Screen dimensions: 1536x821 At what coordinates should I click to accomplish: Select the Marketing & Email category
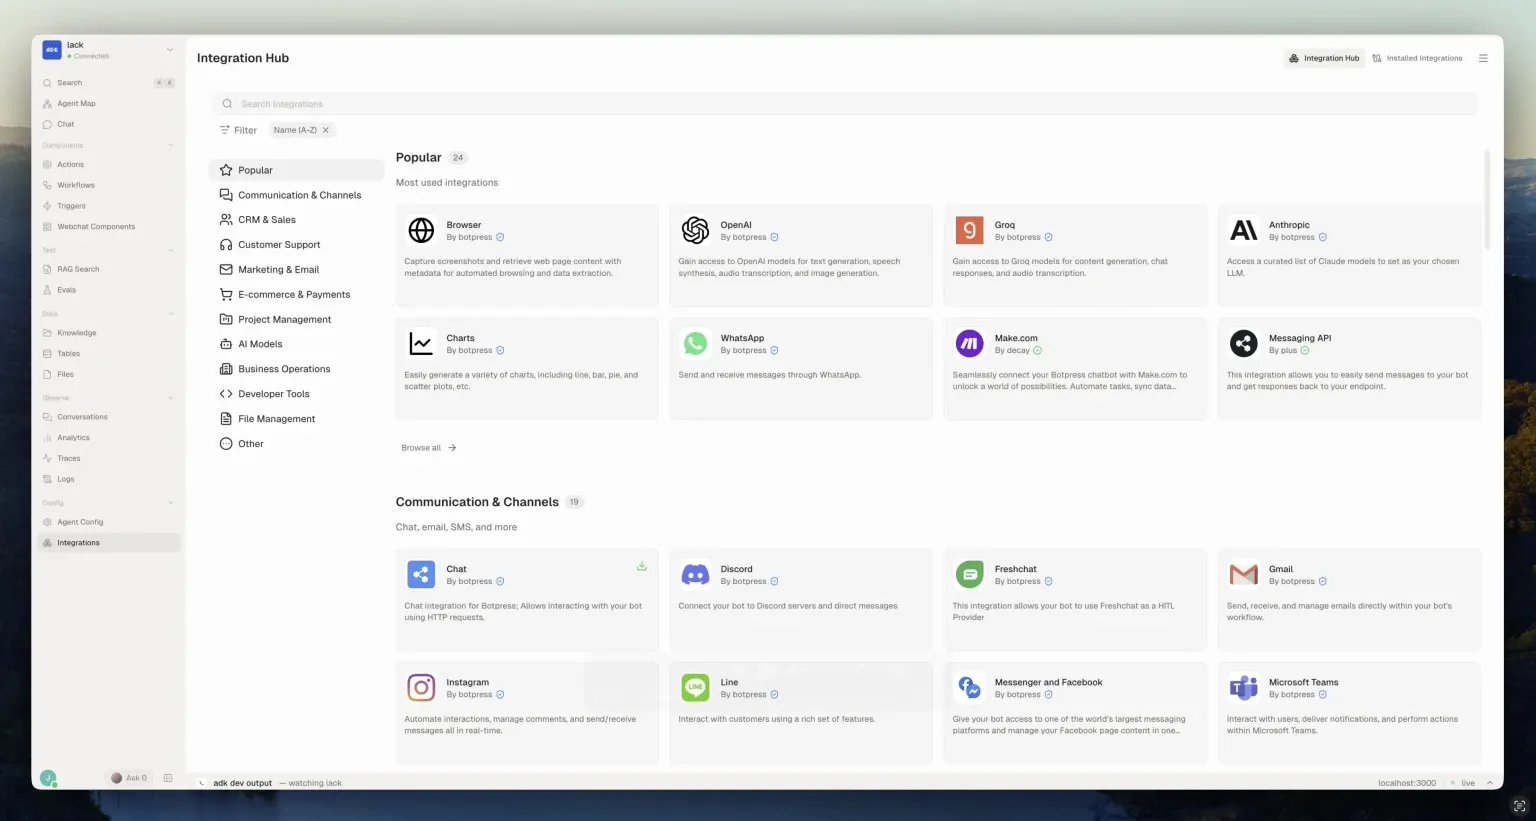(x=297, y=270)
